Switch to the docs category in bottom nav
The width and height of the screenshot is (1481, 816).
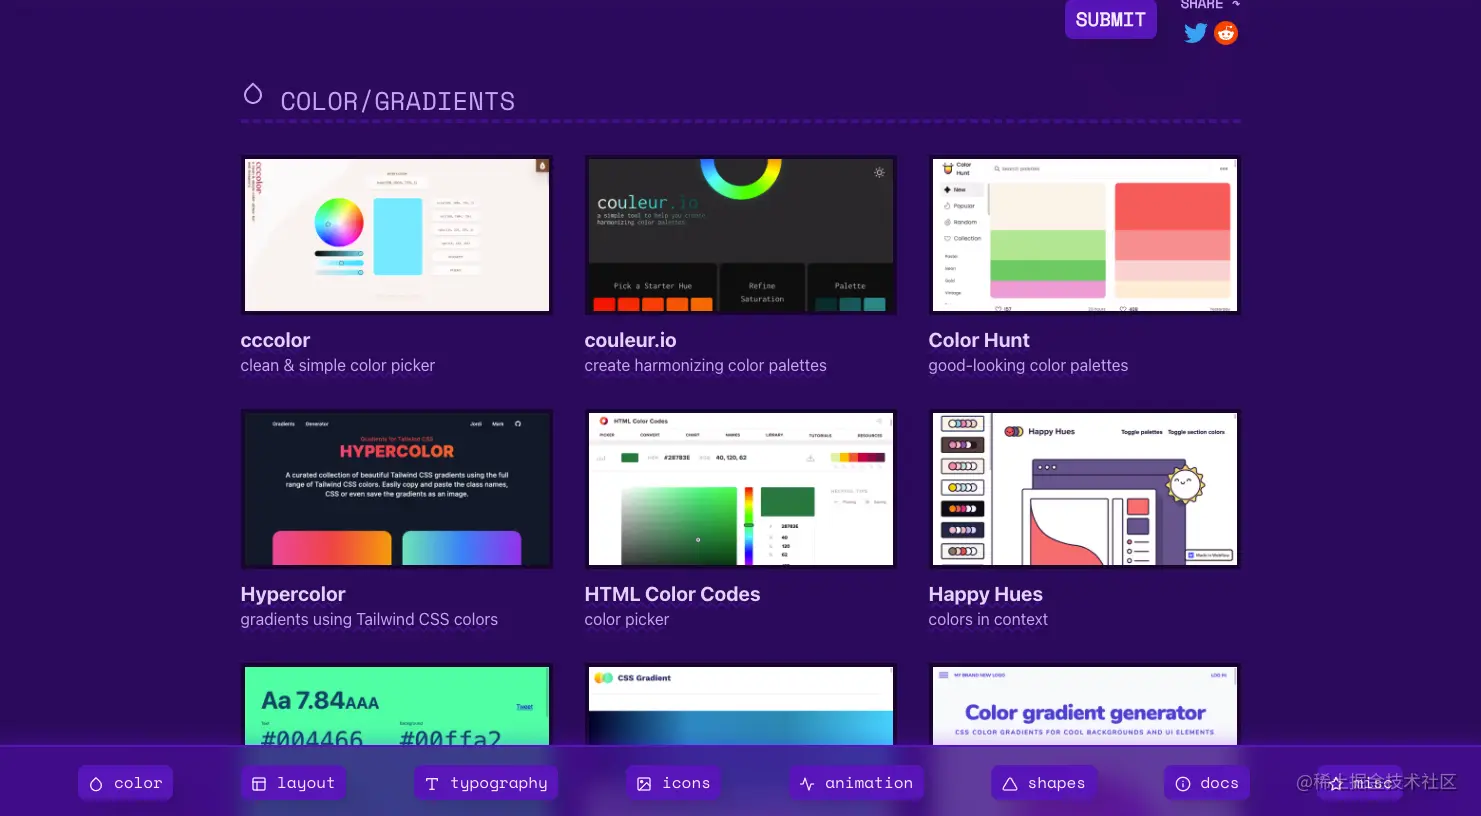pyautogui.click(x=1206, y=783)
